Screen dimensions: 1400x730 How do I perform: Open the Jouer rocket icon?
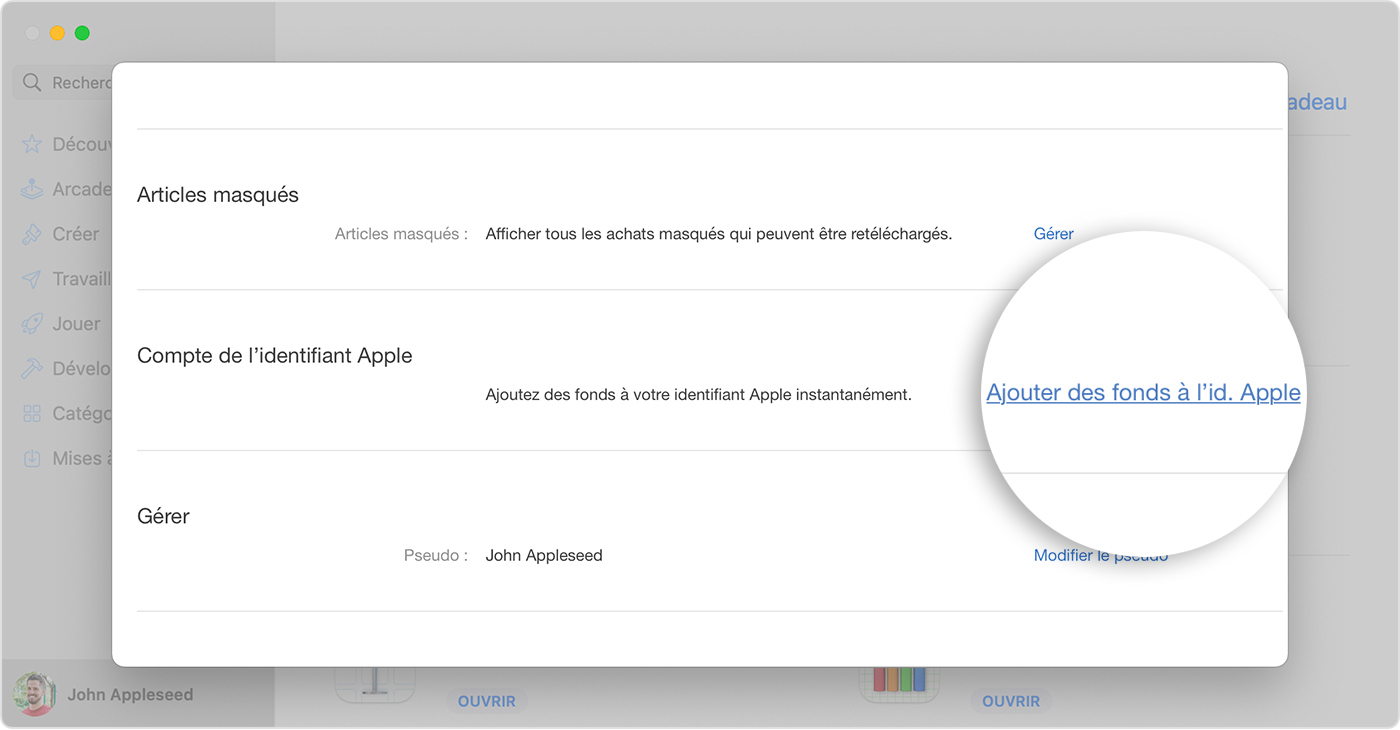pos(32,324)
